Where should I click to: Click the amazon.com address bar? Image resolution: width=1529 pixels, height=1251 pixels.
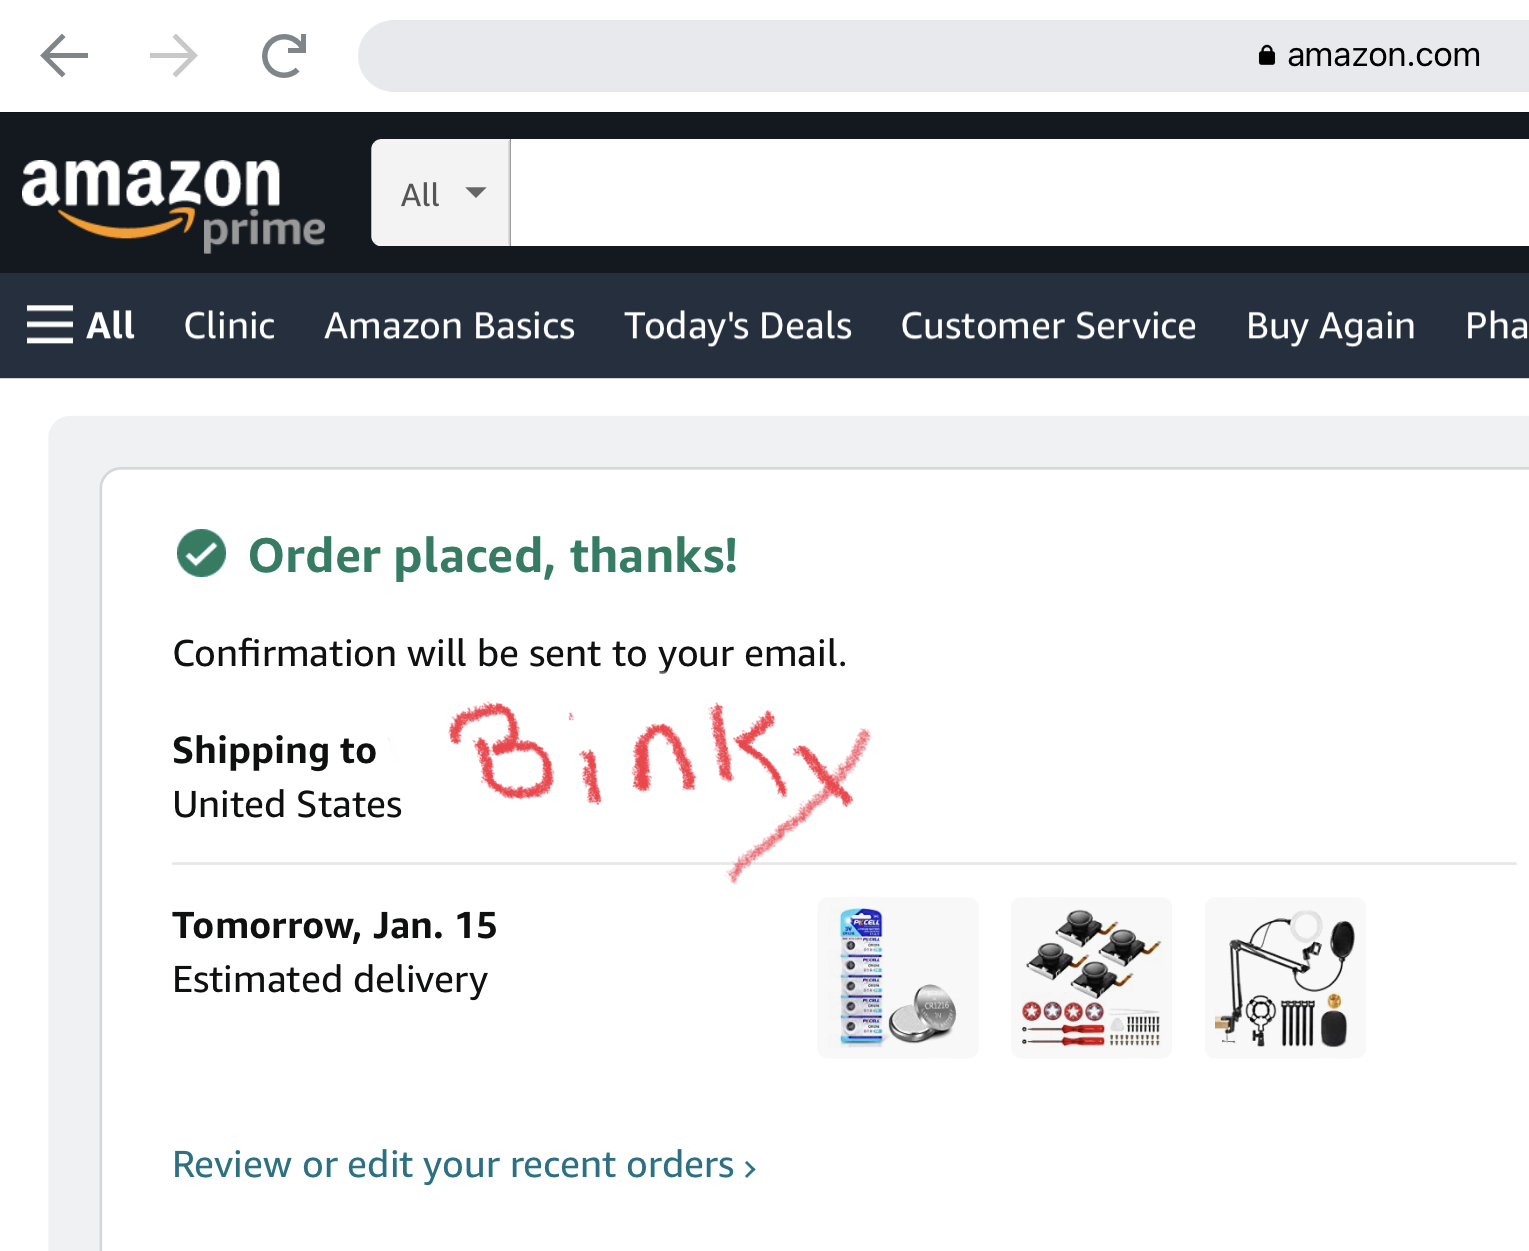pyautogui.click(x=944, y=56)
